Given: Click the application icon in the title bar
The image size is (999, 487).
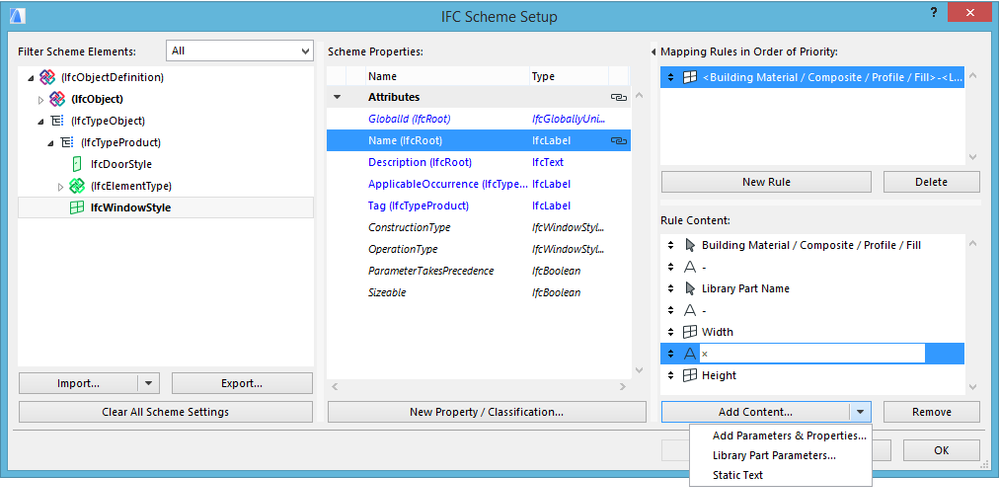Looking at the screenshot, I should (x=18, y=17).
